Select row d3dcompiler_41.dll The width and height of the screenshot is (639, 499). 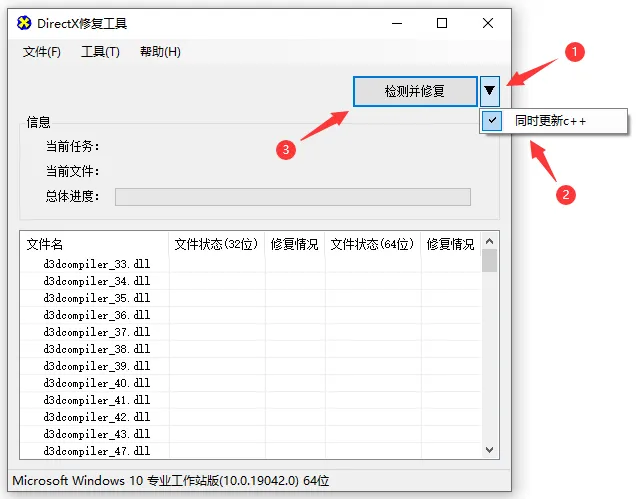[x=251, y=400]
